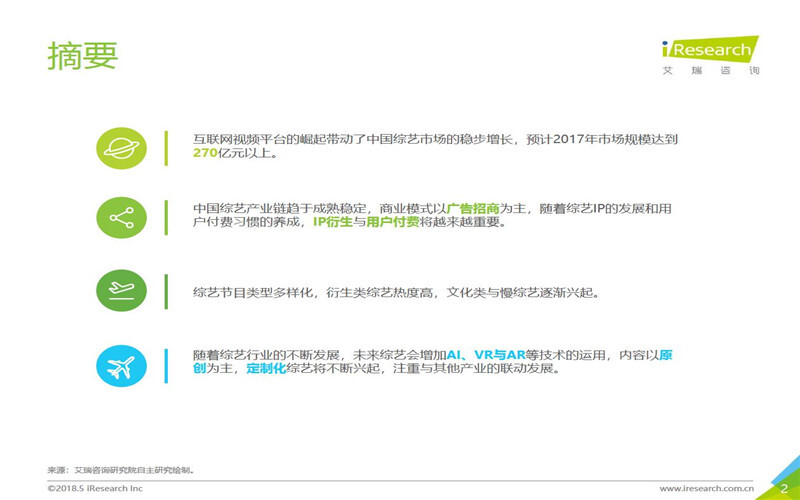Click the blue vertical bar beside the airplane icon
Screen dimensions: 800x500
166,363
